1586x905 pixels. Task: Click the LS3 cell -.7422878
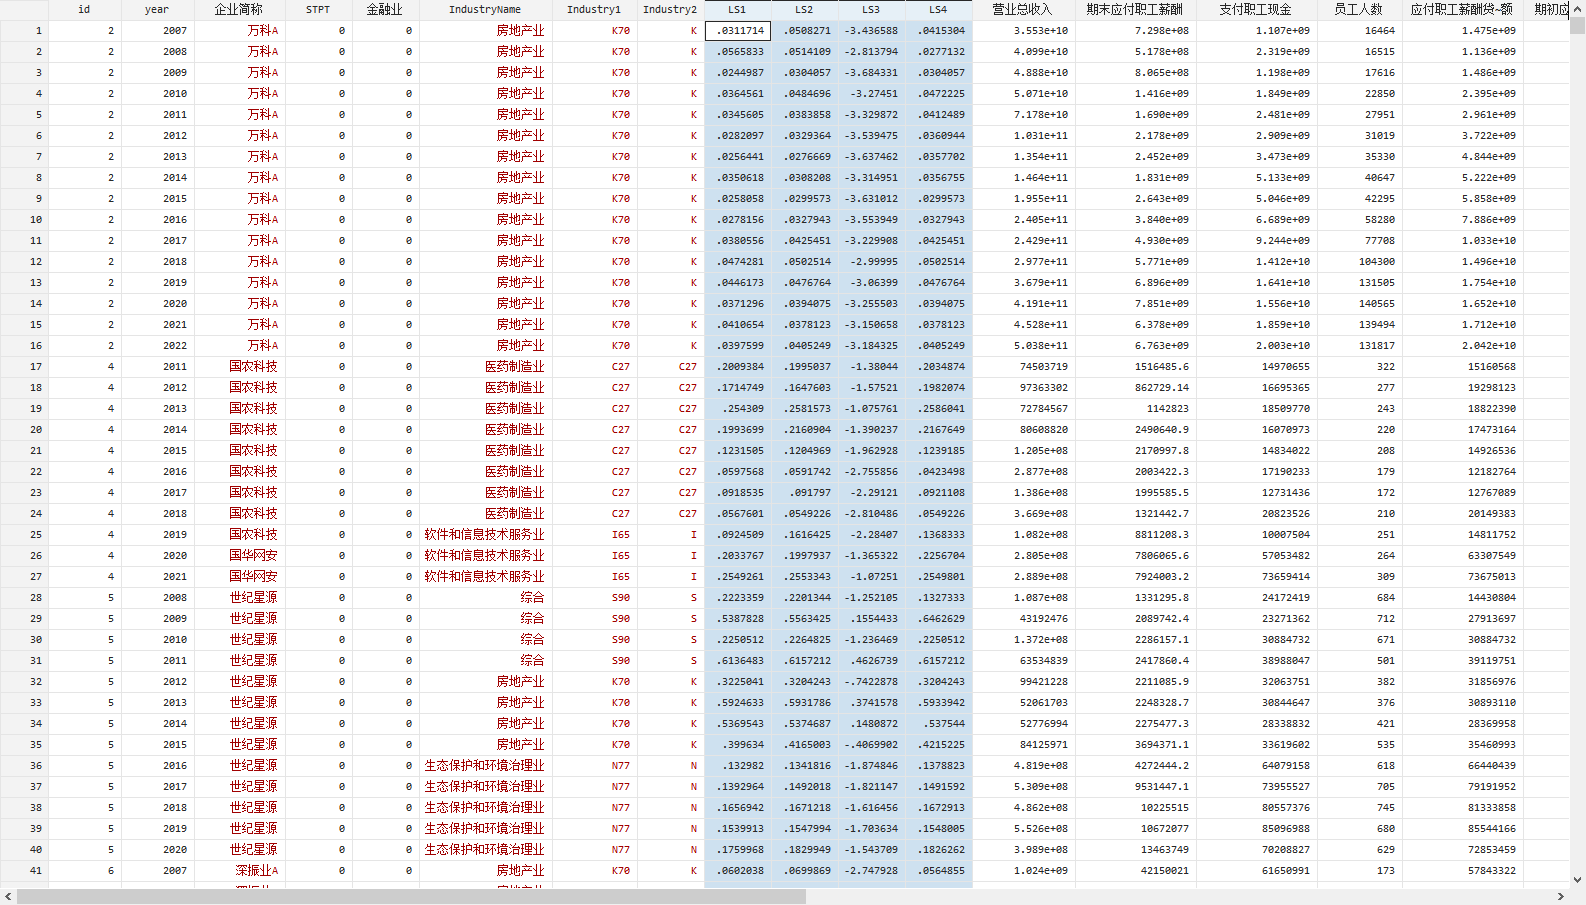871,682
